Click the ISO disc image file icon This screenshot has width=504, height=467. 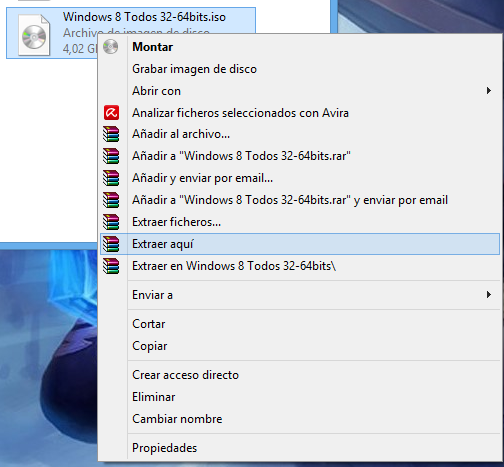34,35
